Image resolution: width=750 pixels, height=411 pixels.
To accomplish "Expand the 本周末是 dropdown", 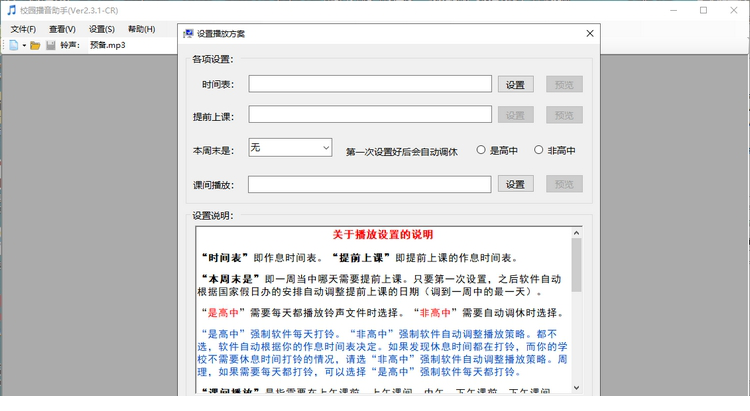I will 325,148.
